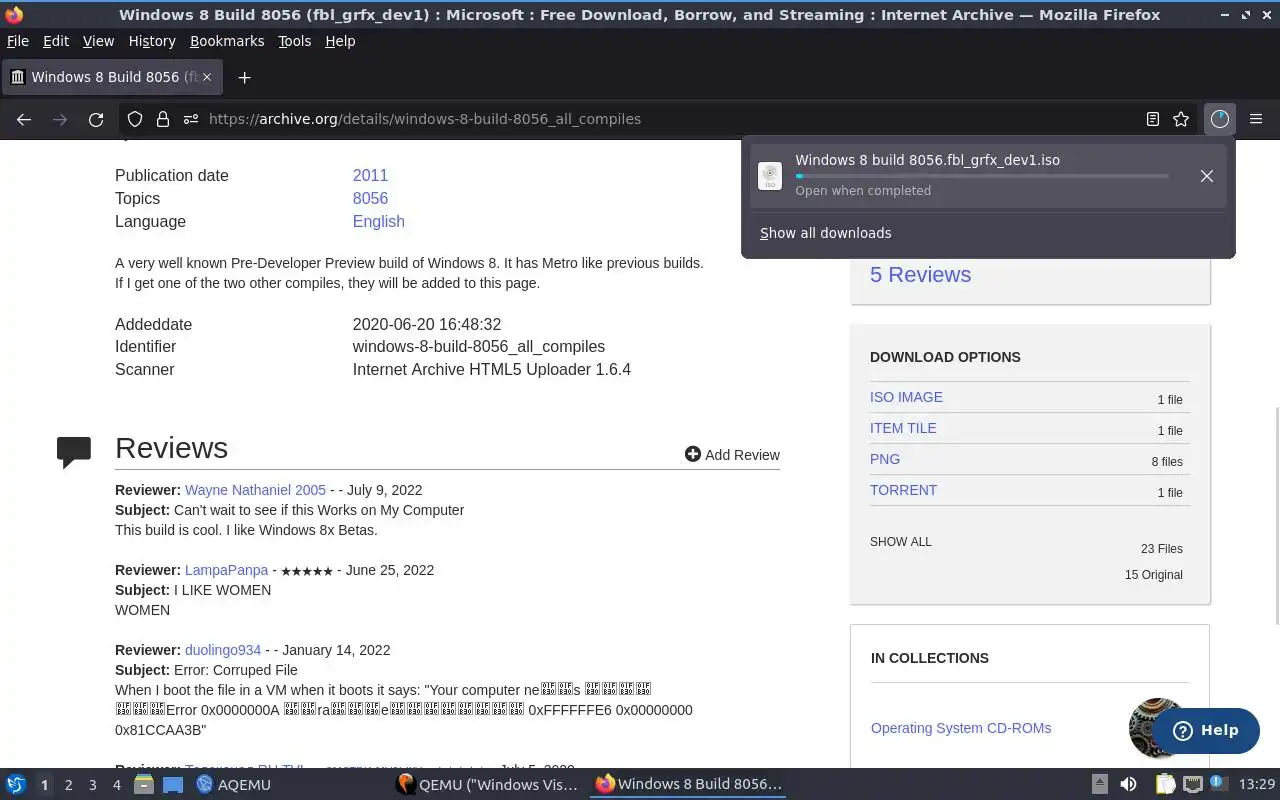This screenshot has height=800, width=1280.
Task: Click Show all downloads
Action: click(x=825, y=233)
